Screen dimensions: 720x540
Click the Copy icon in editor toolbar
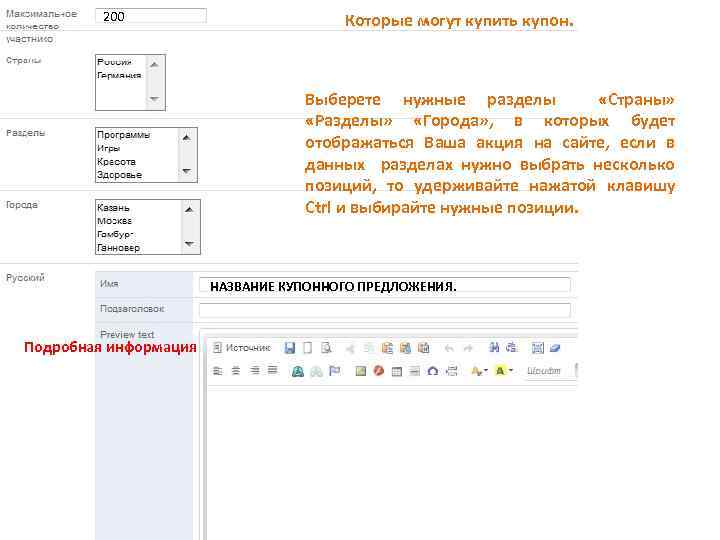pos(368,349)
